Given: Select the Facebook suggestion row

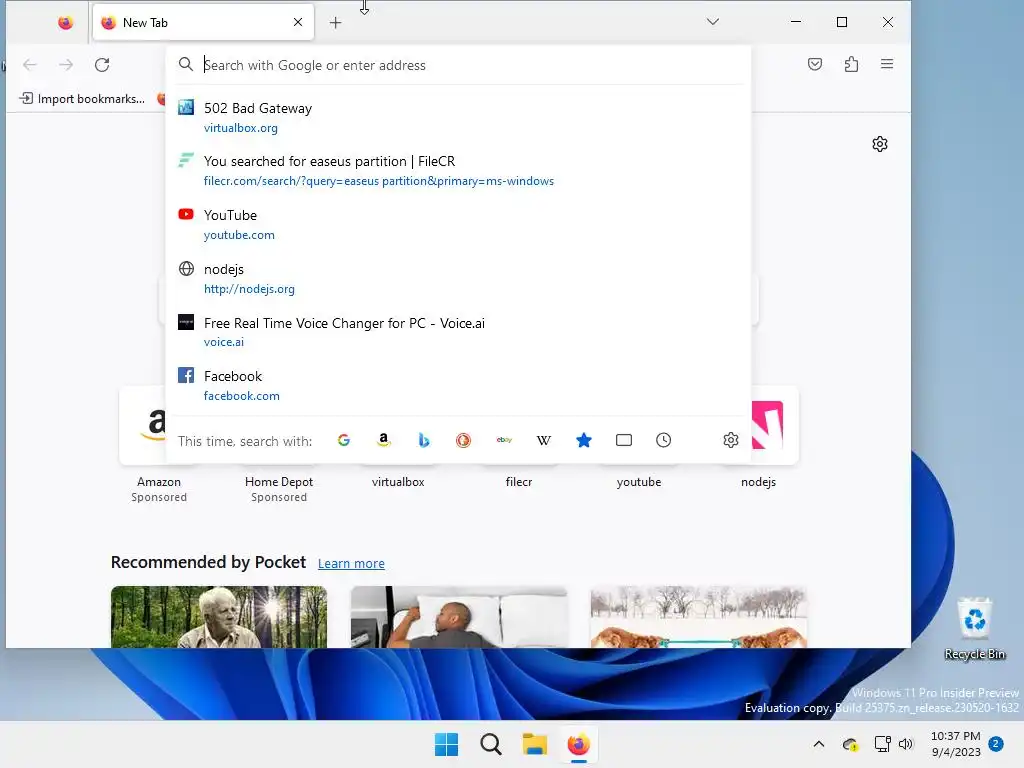Looking at the screenshot, I should pos(458,385).
